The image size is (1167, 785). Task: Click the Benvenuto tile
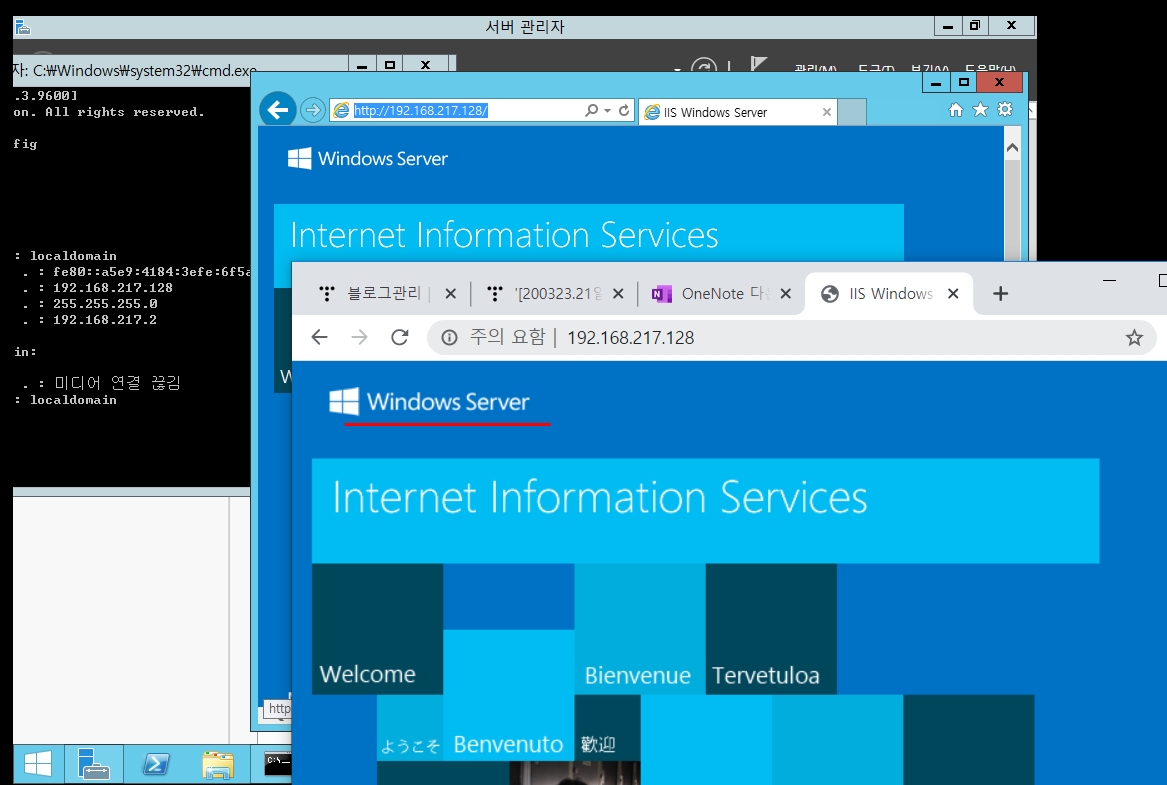[x=508, y=696]
